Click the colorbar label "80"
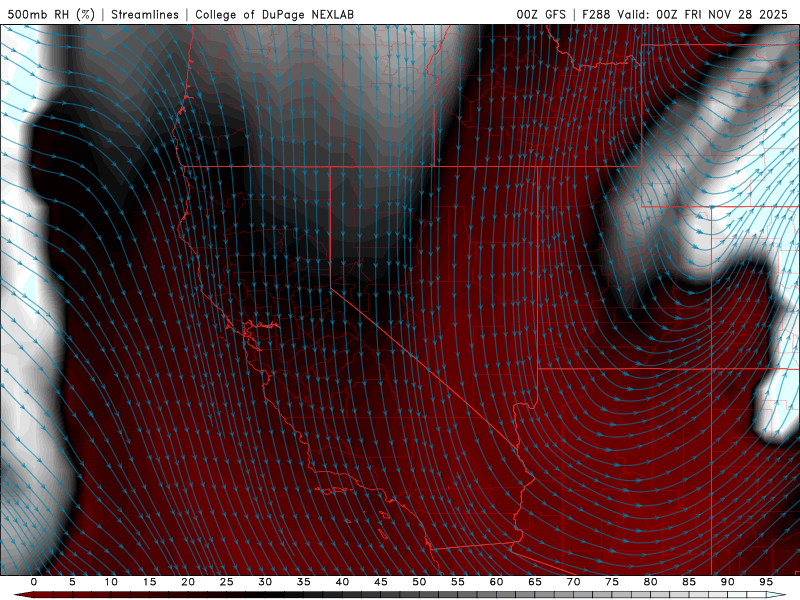 [x=651, y=582]
